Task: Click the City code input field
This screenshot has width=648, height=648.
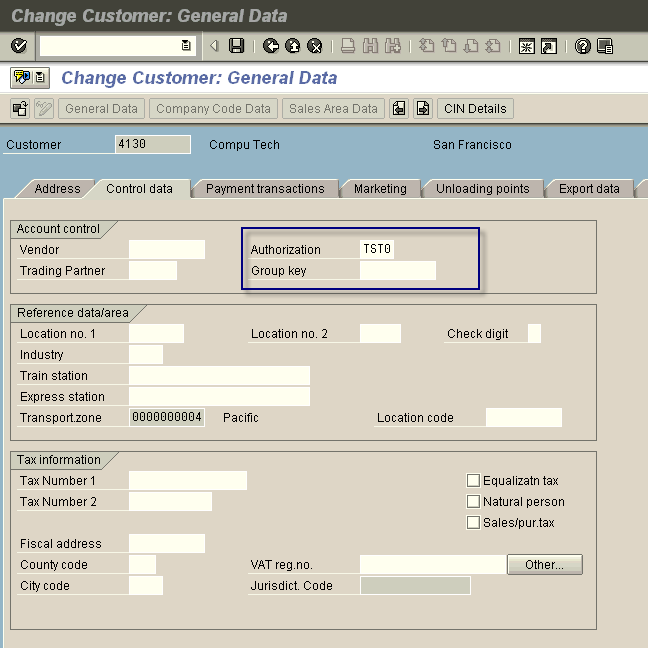Action: point(145,586)
